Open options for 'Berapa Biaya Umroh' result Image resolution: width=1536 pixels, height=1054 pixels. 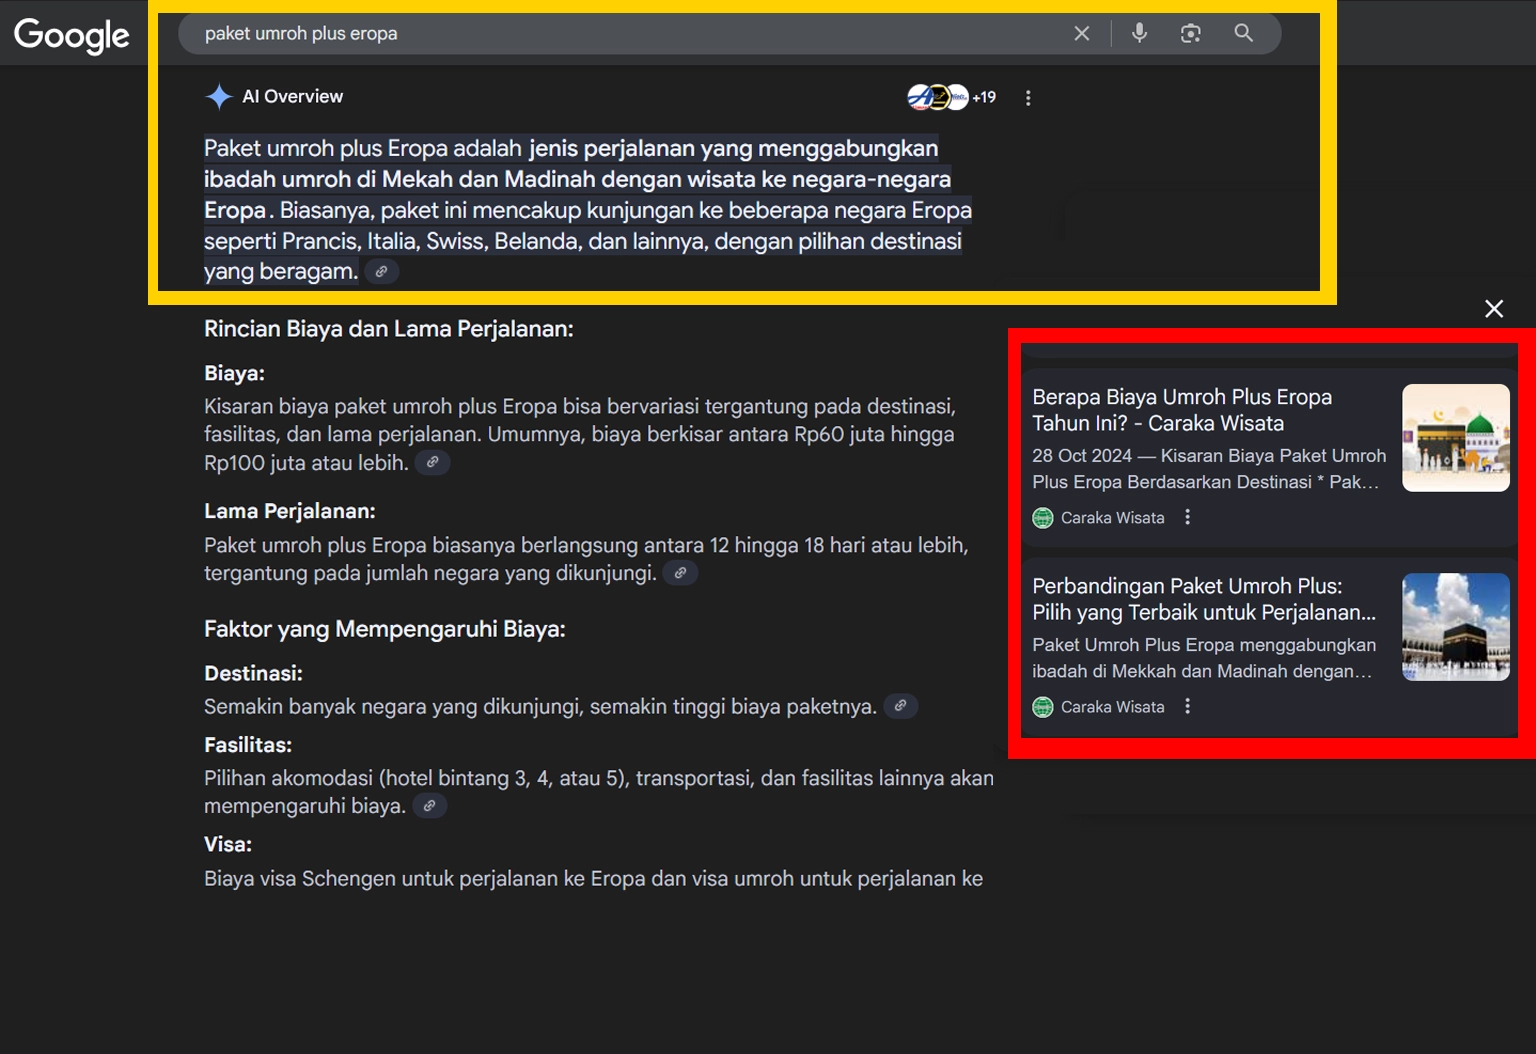[1187, 517]
